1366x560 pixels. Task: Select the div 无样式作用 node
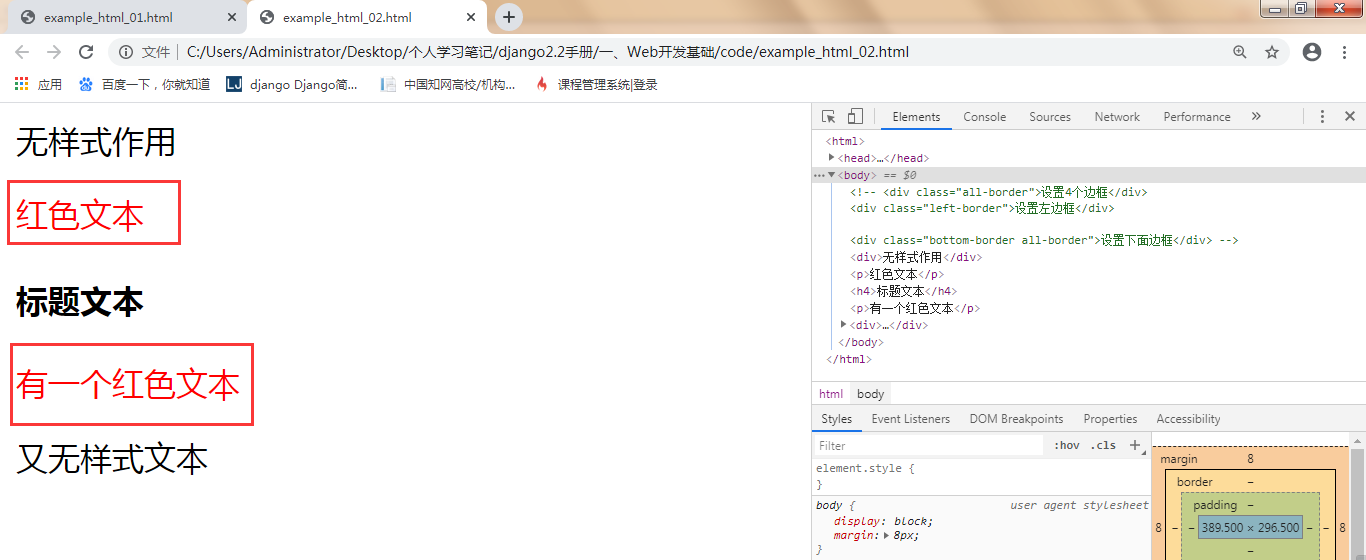pos(917,257)
